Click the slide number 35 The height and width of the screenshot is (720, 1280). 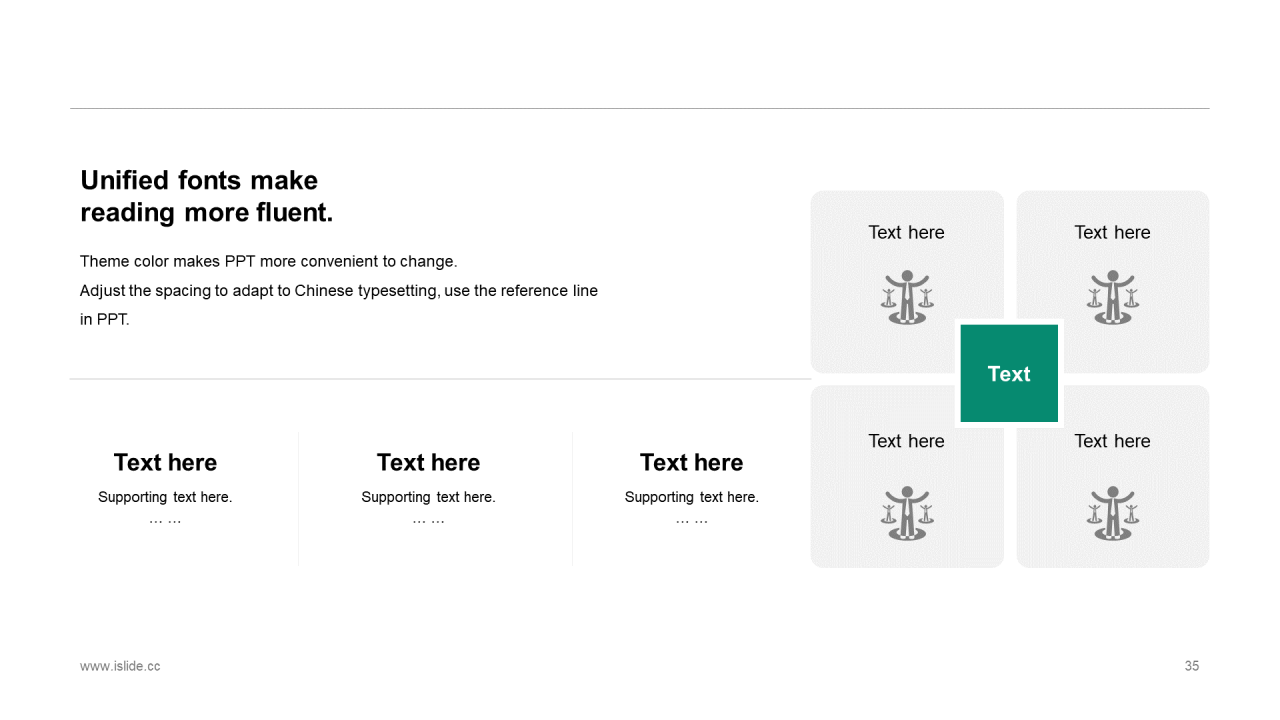[x=1192, y=666]
